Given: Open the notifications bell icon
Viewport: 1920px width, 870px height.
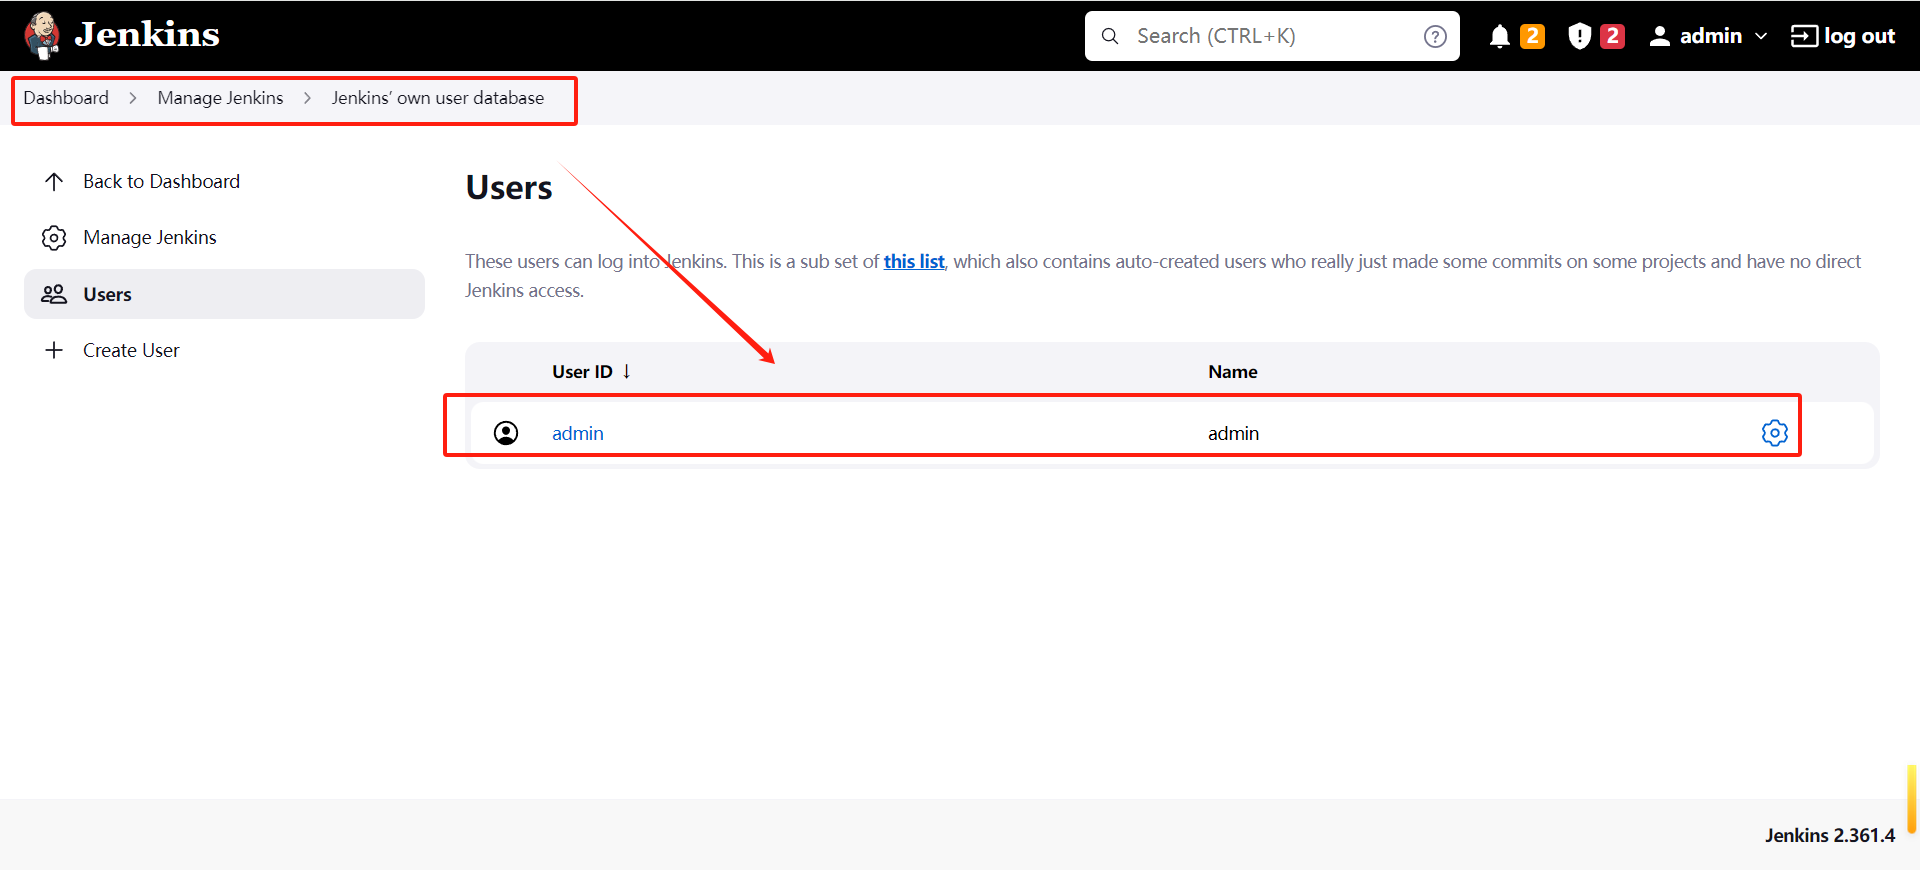Looking at the screenshot, I should click(1499, 36).
